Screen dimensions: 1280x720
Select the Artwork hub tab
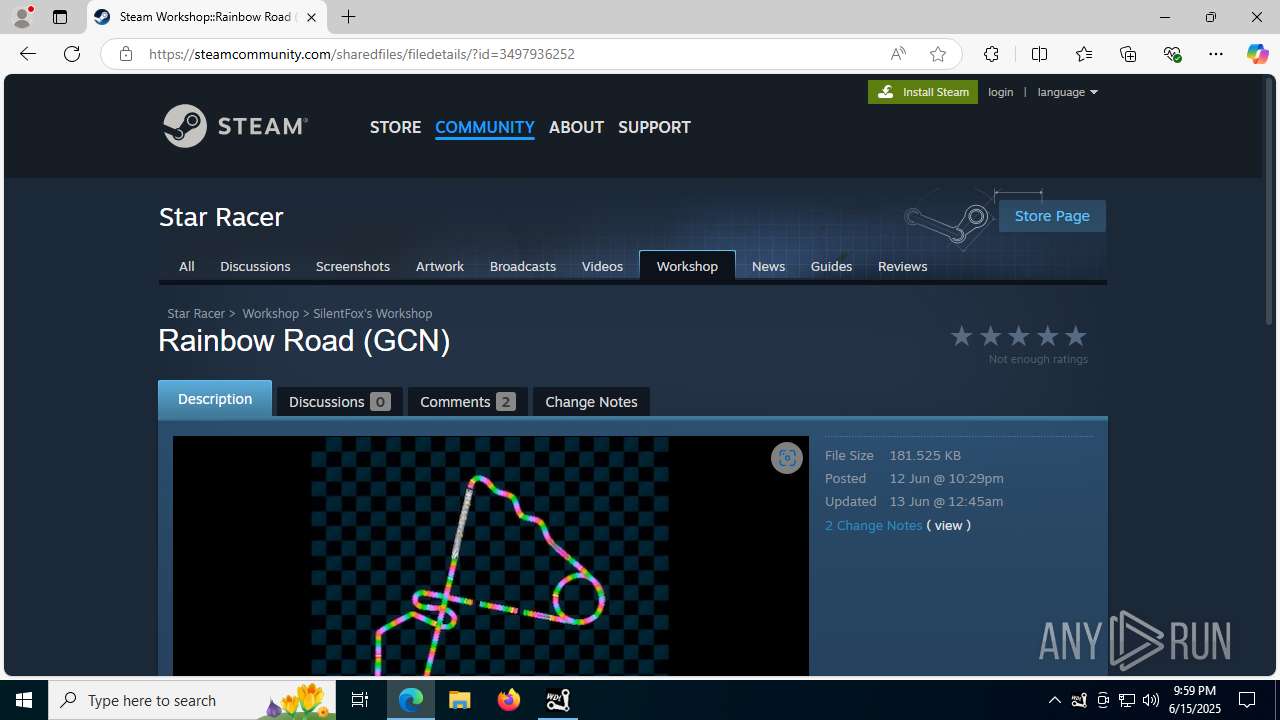pos(440,266)
